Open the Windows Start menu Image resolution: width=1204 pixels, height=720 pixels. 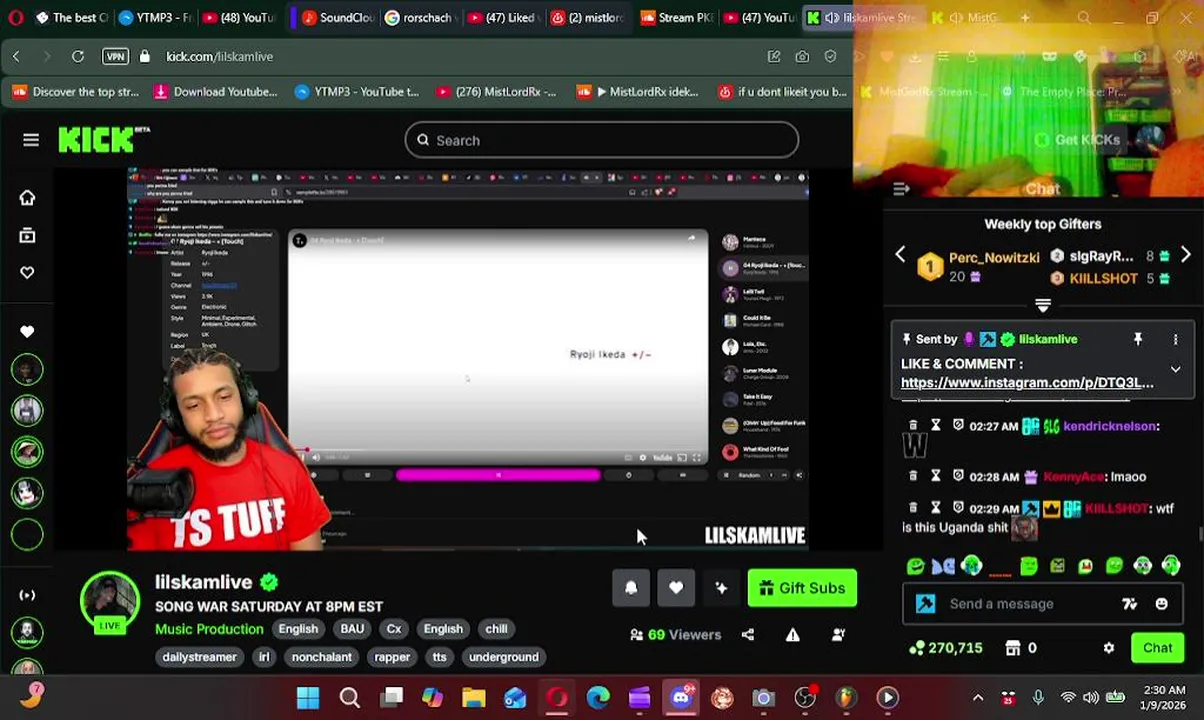tap(308, 698)
